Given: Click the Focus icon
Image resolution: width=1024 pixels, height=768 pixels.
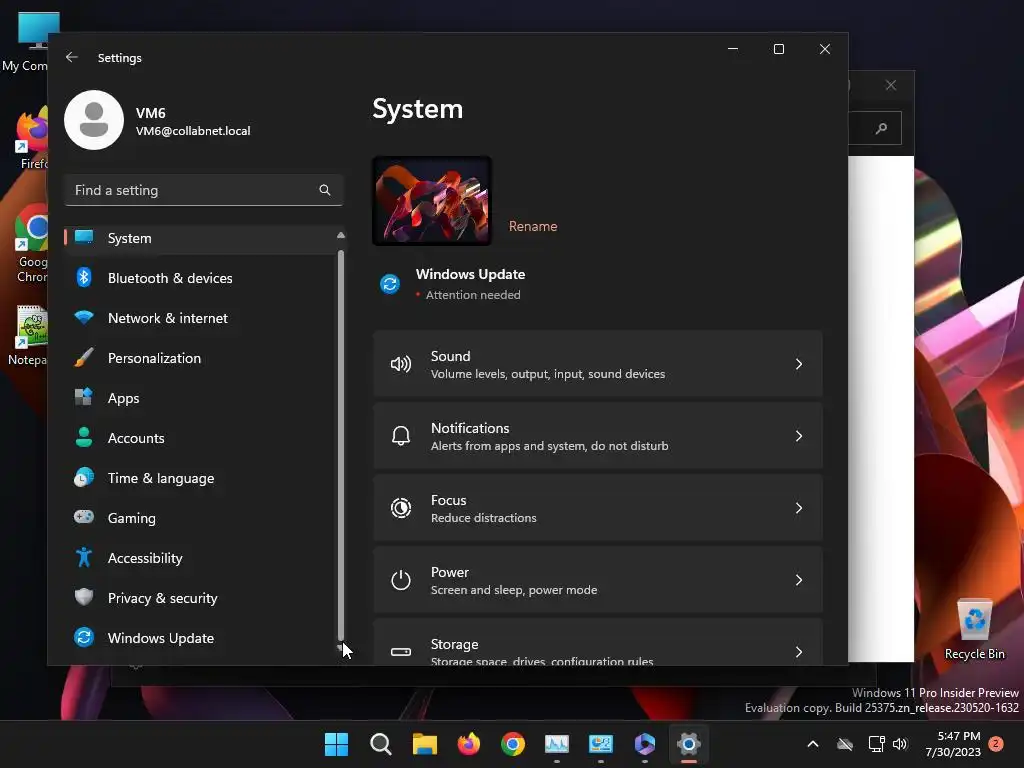Looking at the screenshot, I should [401, 507].
